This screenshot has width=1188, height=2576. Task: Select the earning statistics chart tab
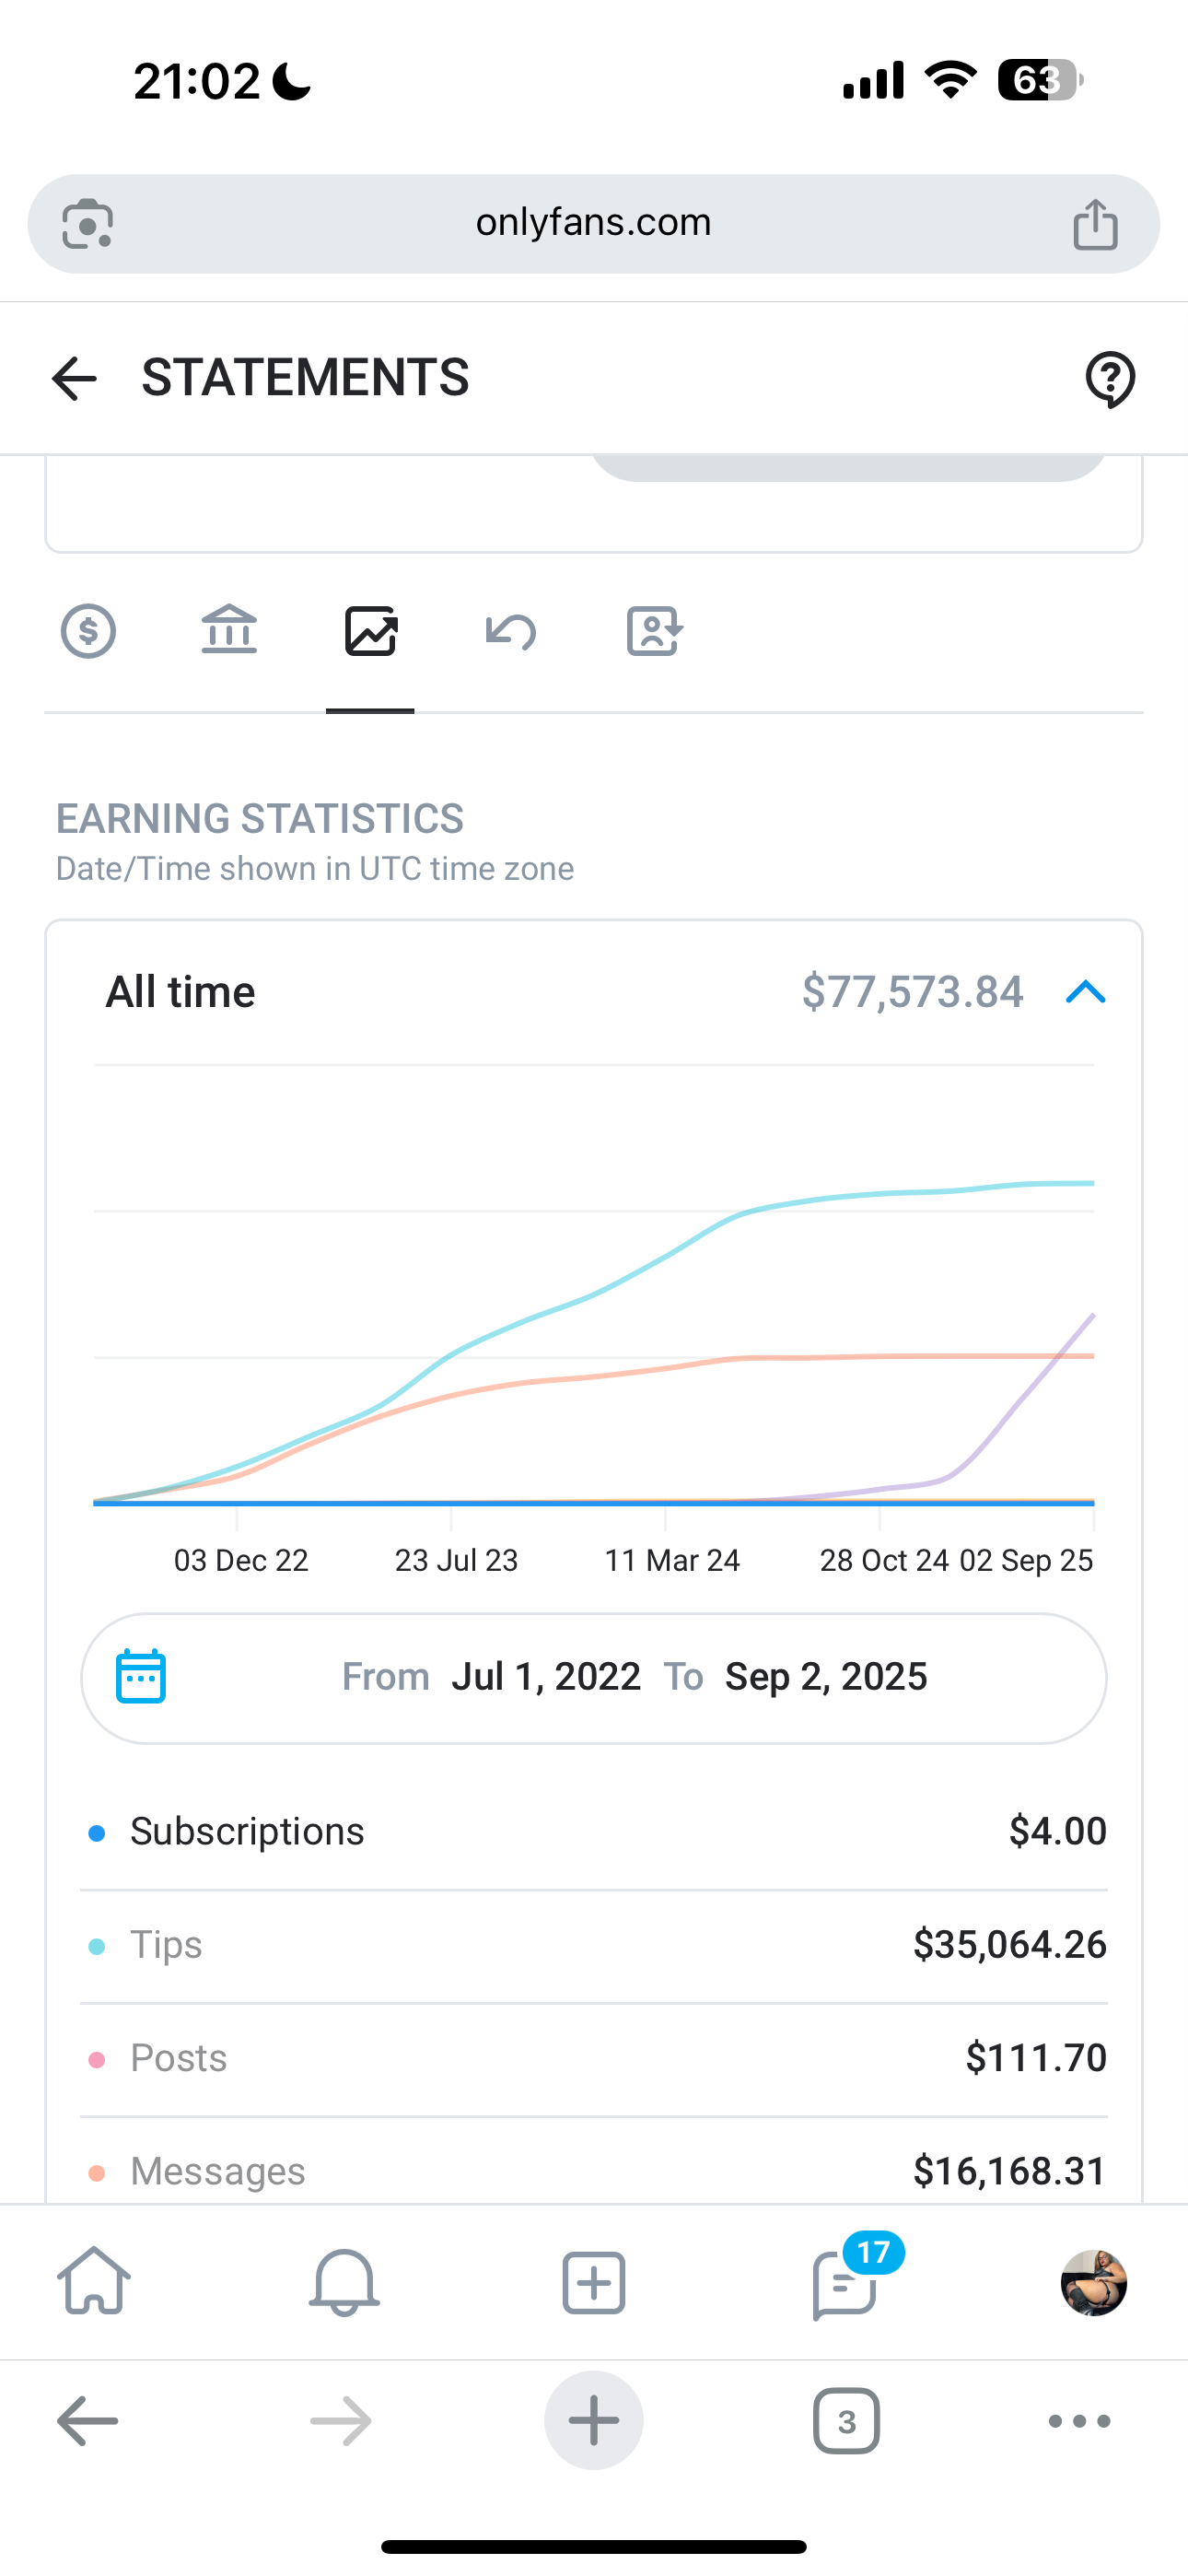pyautogui.click(x=370, y=632)
